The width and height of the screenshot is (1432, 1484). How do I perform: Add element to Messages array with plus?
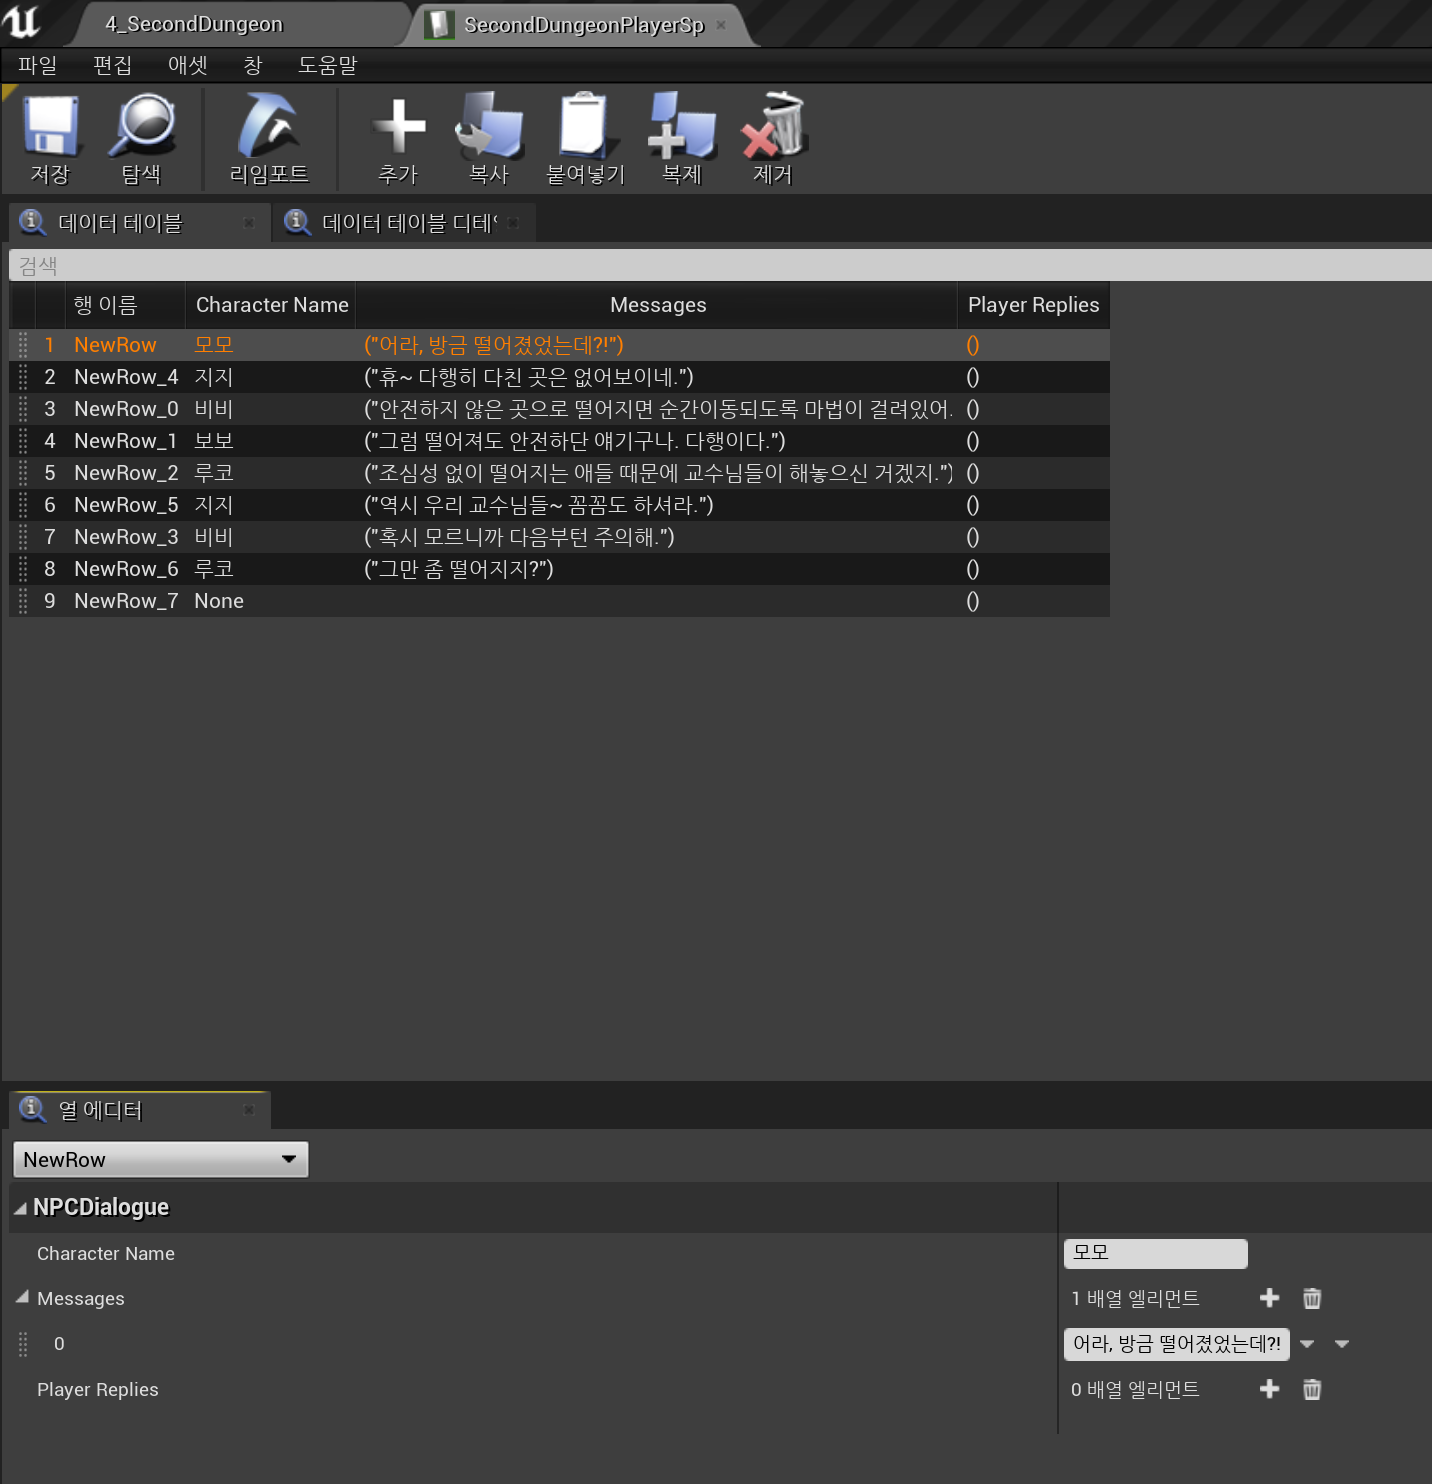pos(1269,1298)
